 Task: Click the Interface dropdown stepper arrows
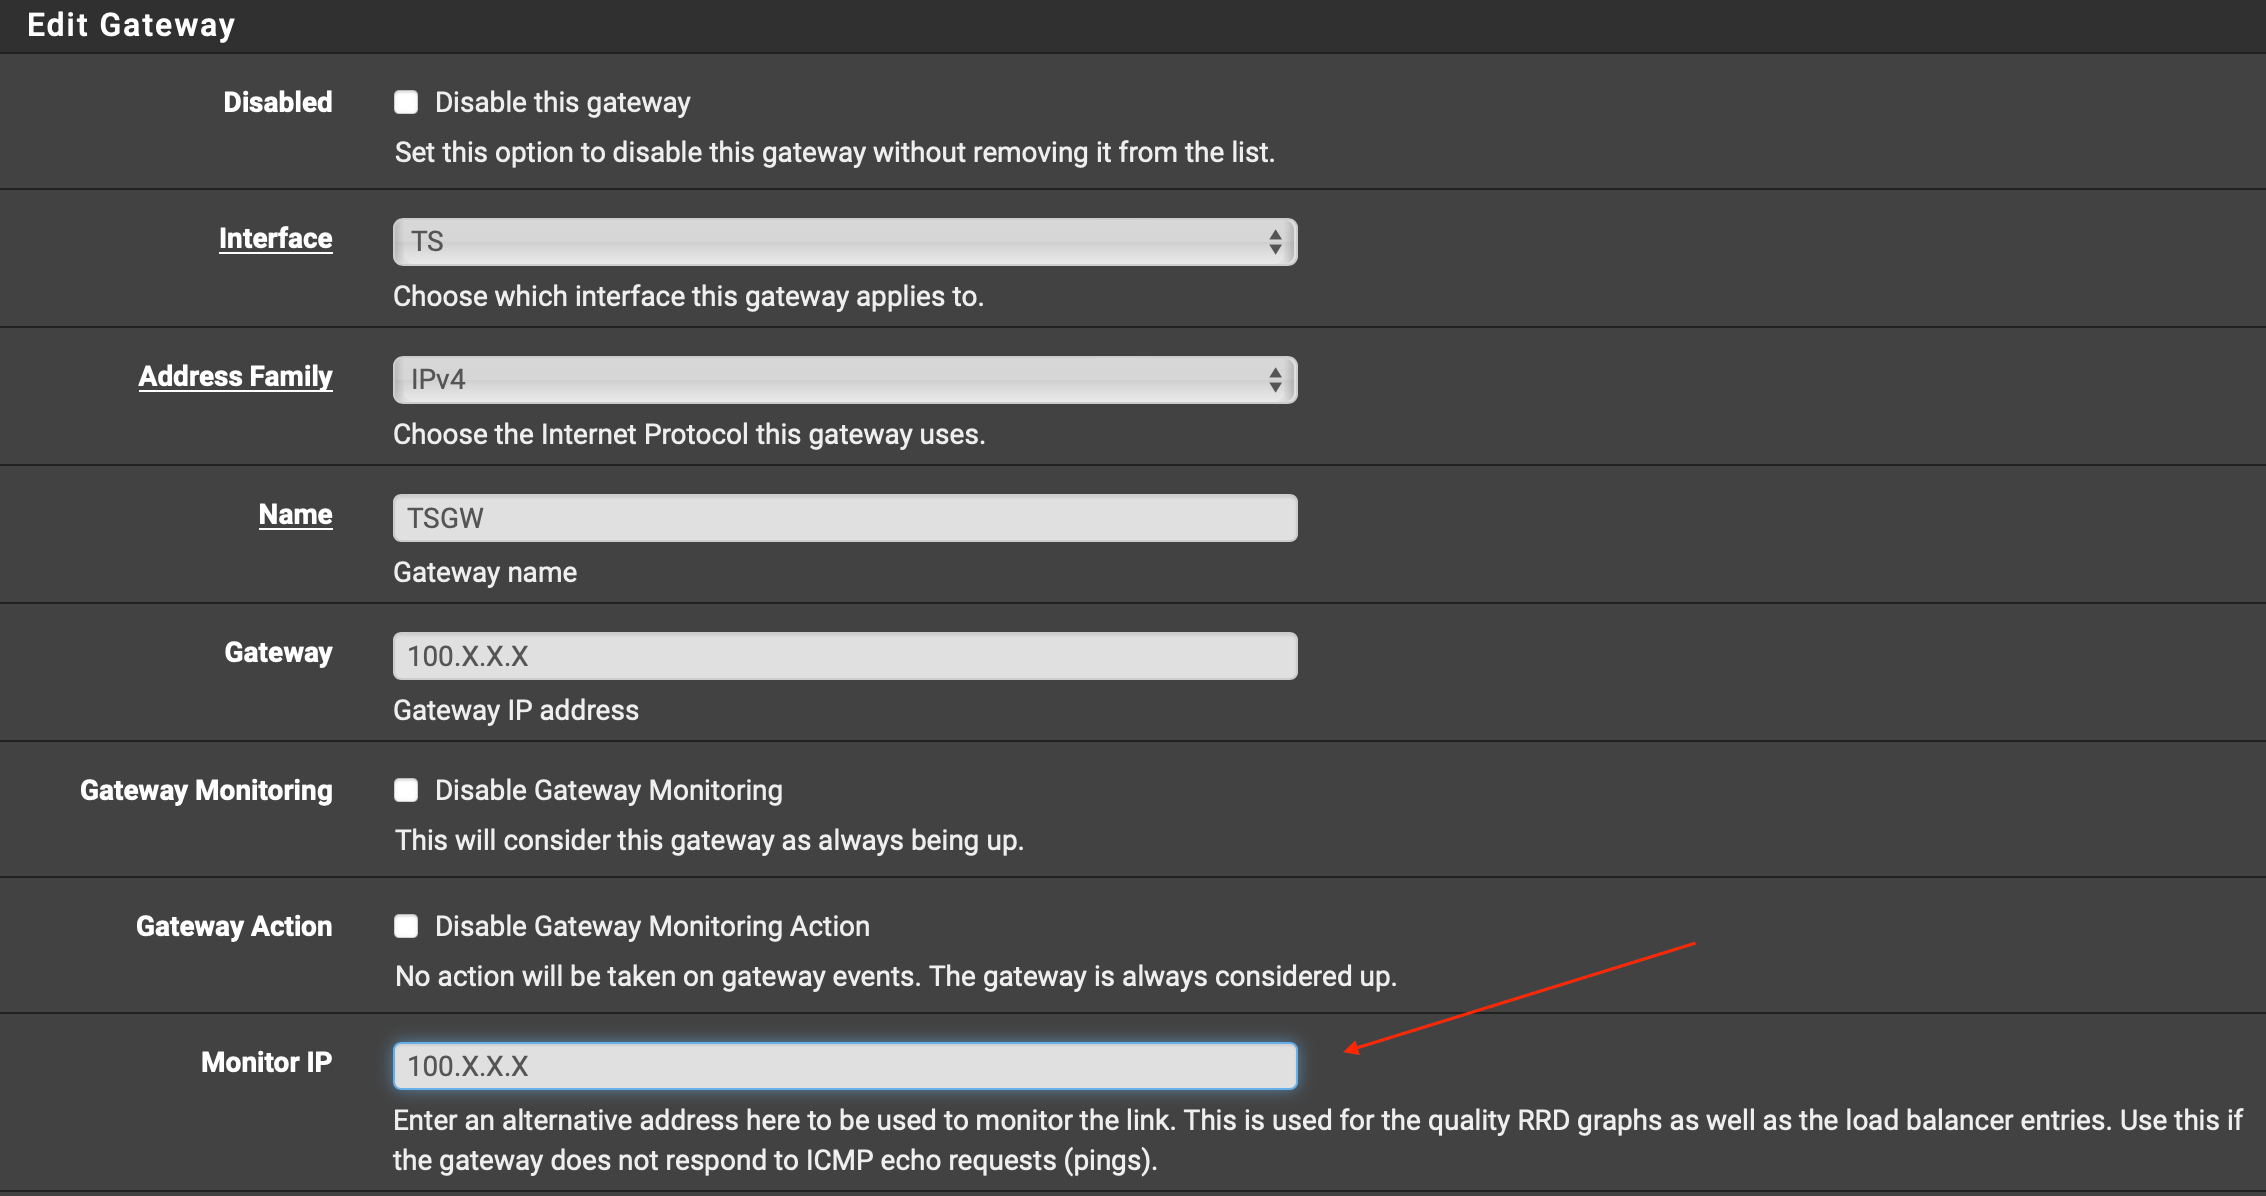coord(1275,241)
